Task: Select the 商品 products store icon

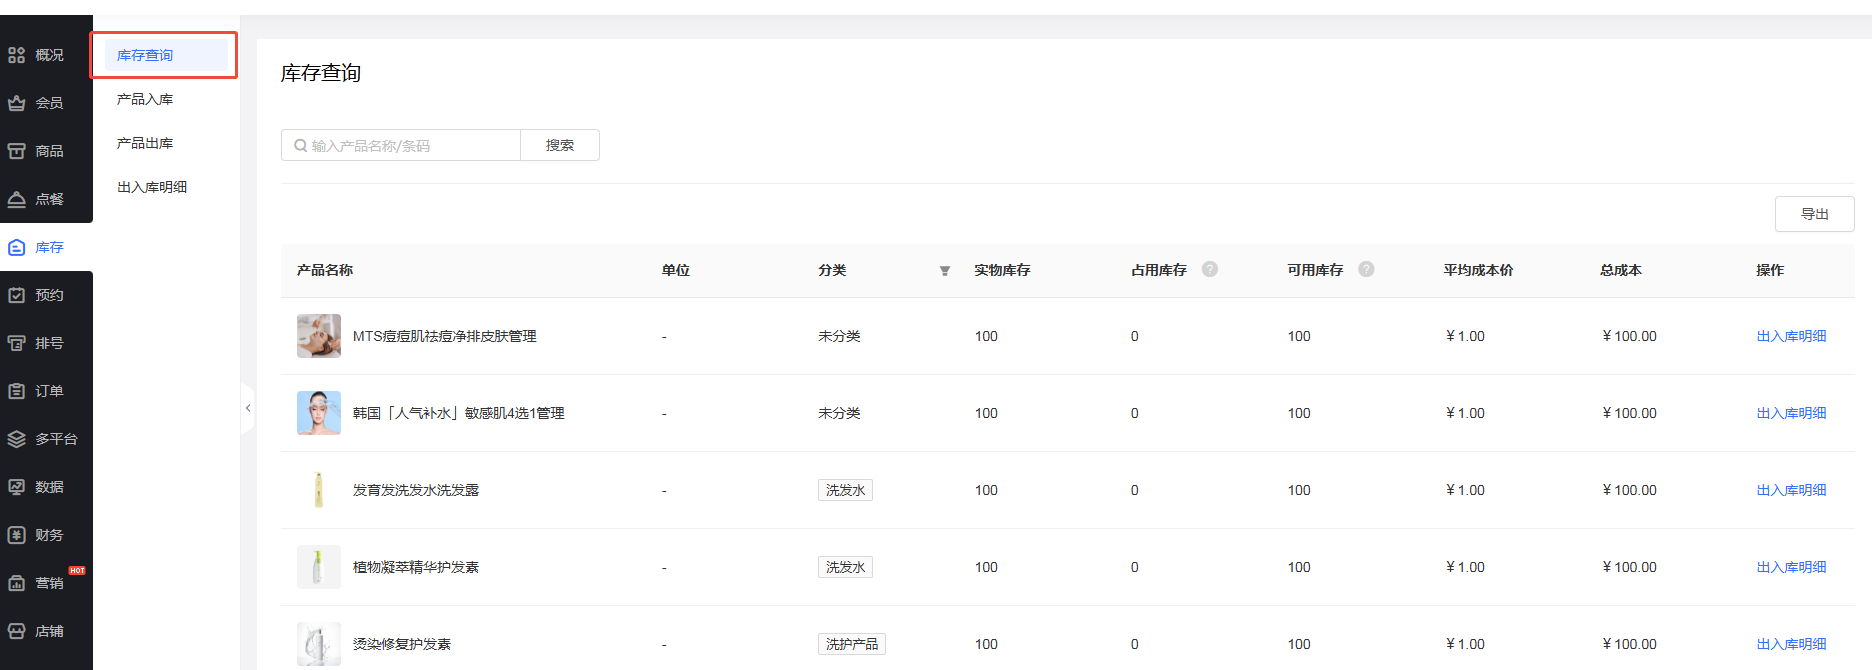Action: pyautogui.click(x=17, y=151)
